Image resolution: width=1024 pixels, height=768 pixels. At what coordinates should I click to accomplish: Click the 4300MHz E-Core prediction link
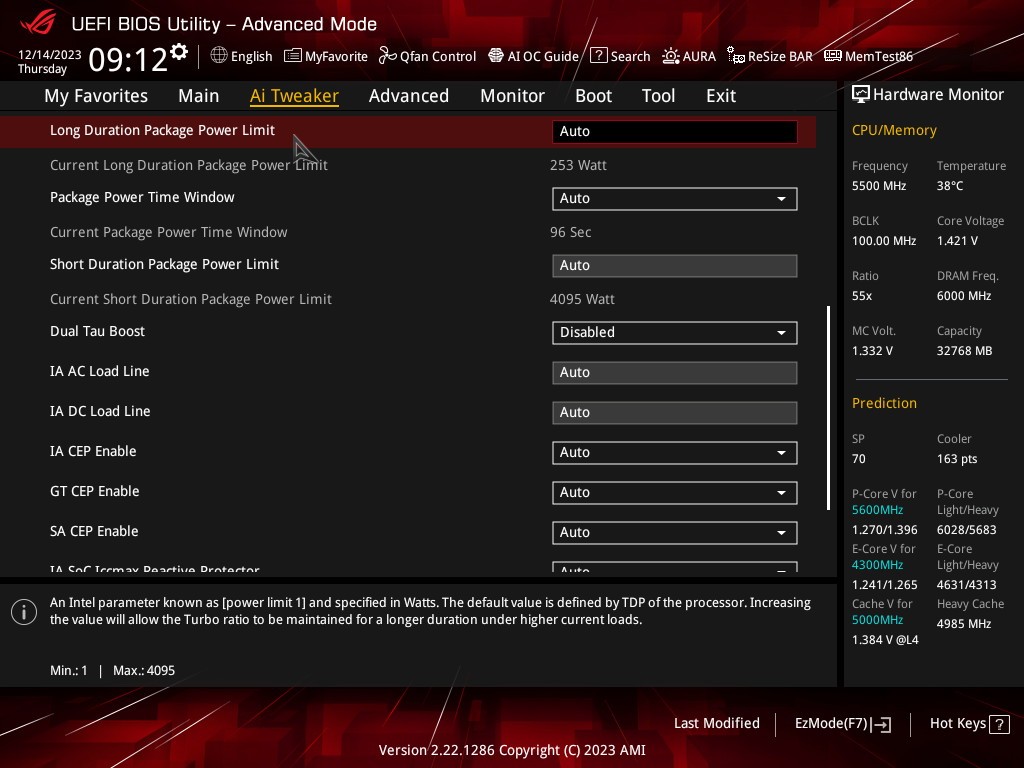point(877,565)
